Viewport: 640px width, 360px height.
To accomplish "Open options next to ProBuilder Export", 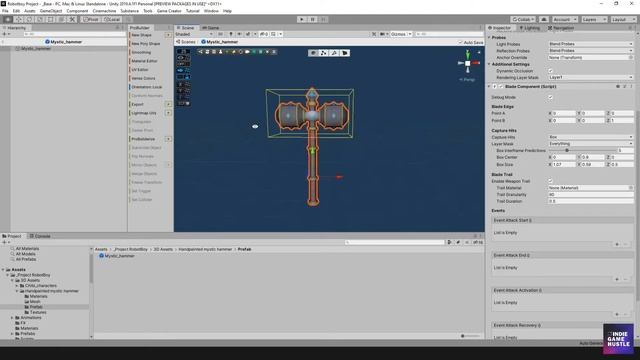I will pyautogui.click(x=168, y=104).
